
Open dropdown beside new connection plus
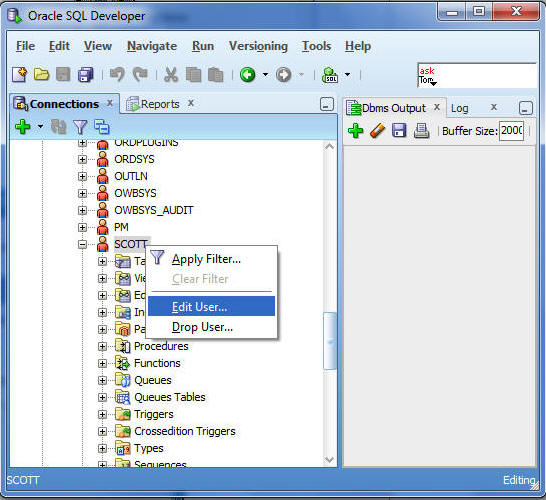coord(40,126)
